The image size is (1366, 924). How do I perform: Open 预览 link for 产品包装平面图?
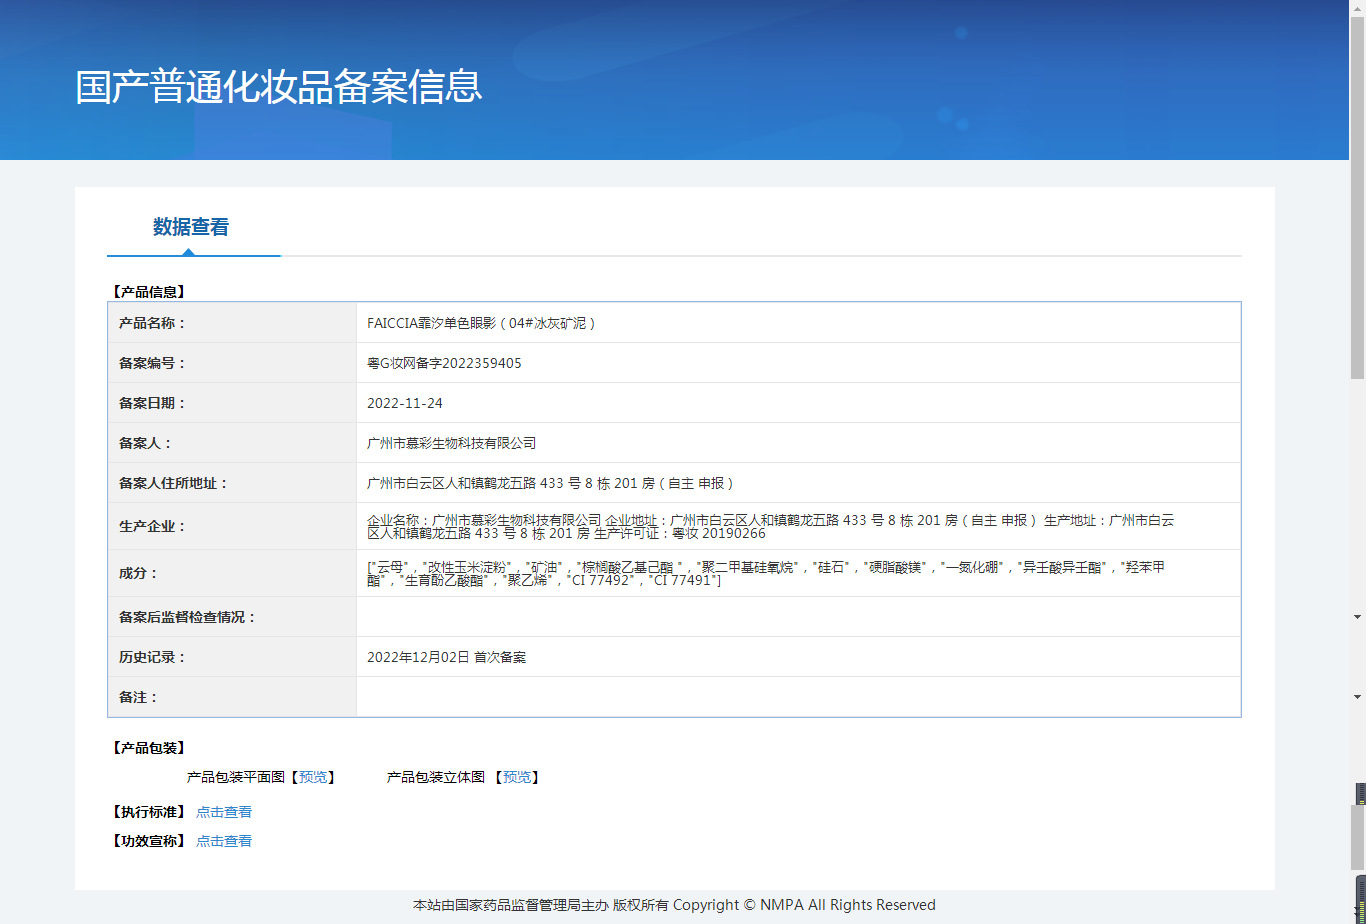(x=313, y=777)
